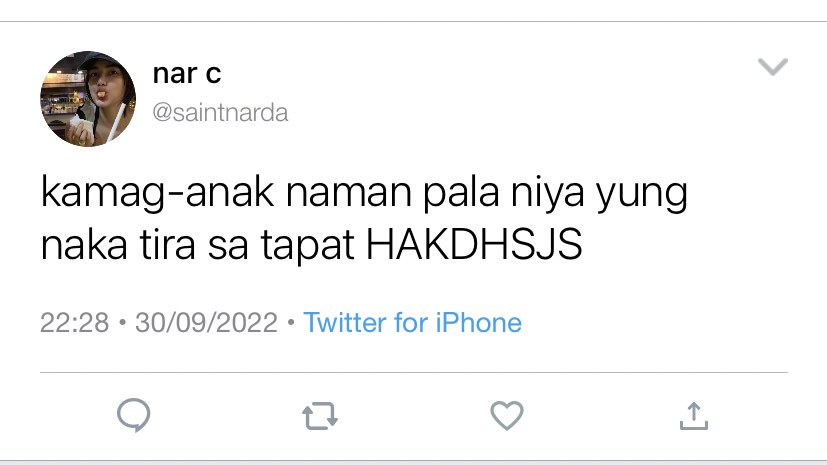Click the word pala in the tweet
This screenshot has width=827, height=465.
460,193
